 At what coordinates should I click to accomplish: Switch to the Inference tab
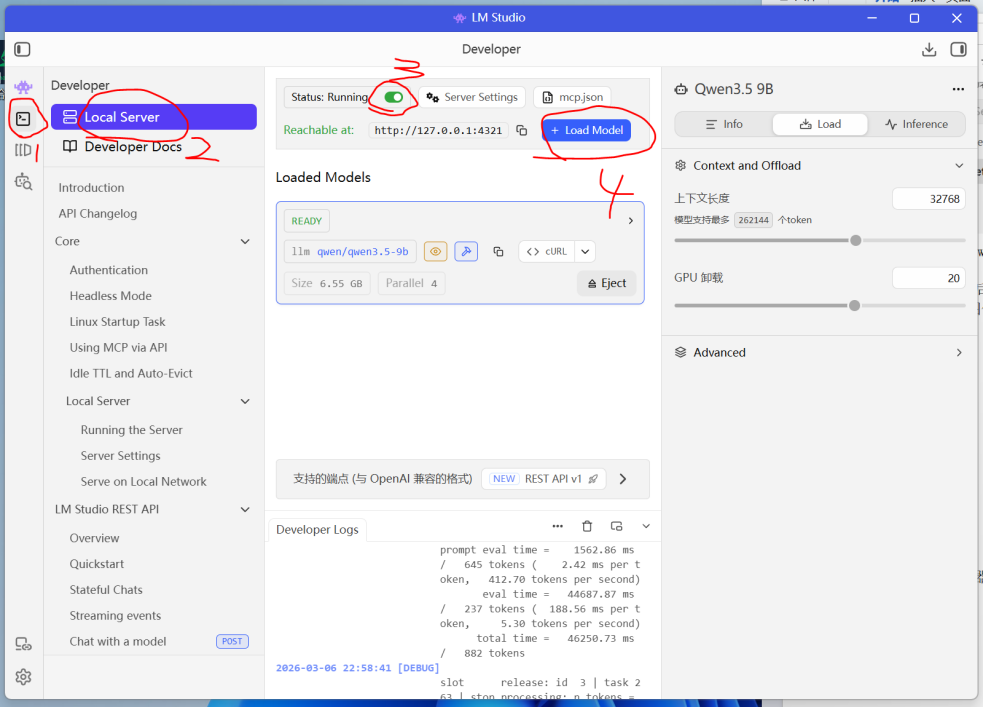click(x=917, y=124)
